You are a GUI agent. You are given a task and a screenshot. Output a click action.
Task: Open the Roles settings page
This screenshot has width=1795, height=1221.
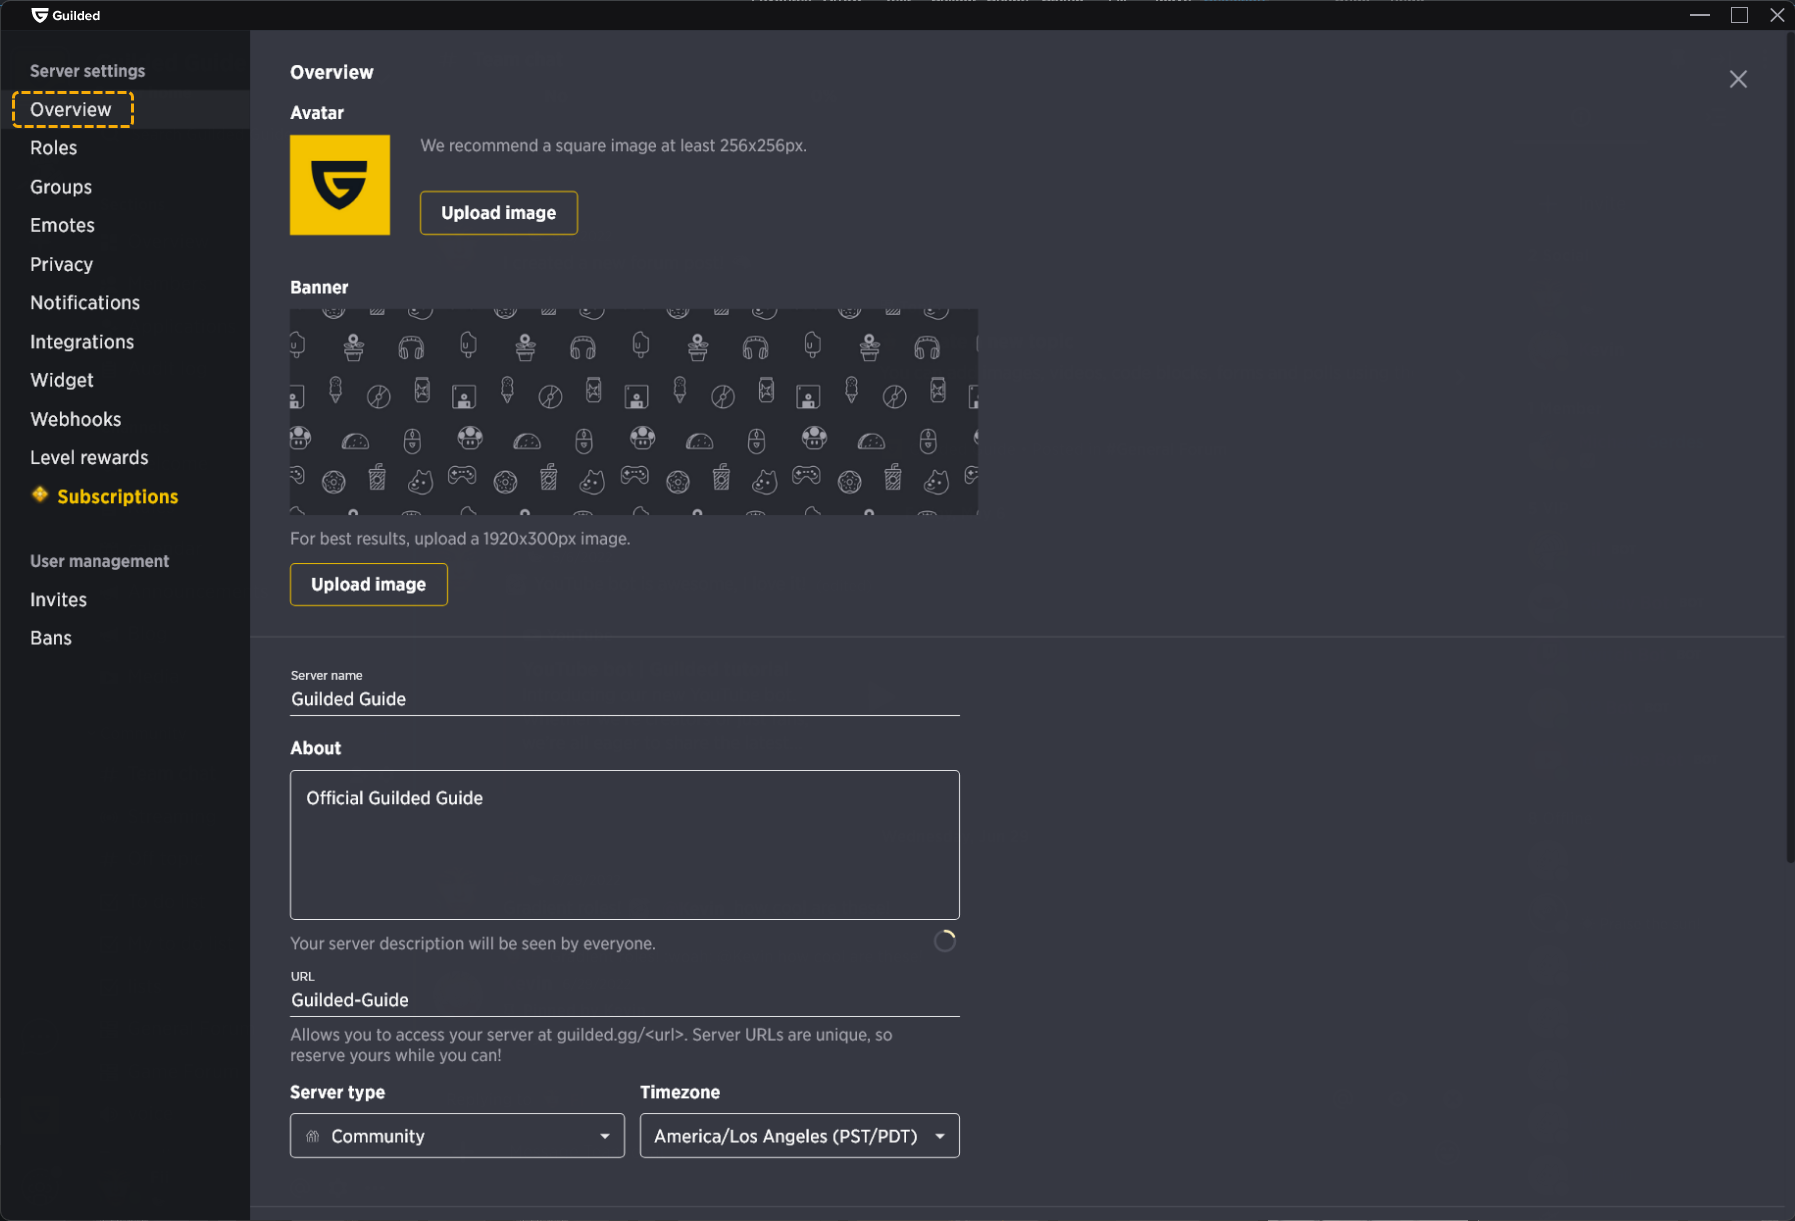[x=54, y=148]
